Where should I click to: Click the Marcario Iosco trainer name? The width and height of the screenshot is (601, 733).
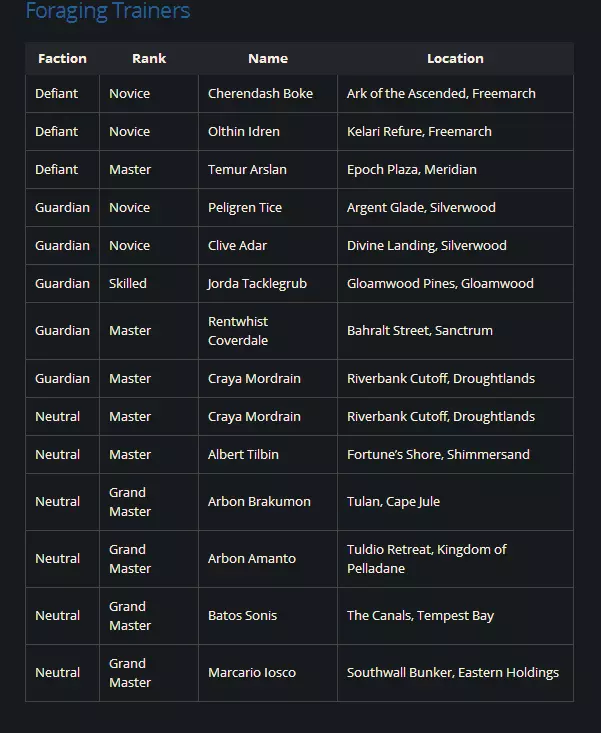[x=252, y=673]
